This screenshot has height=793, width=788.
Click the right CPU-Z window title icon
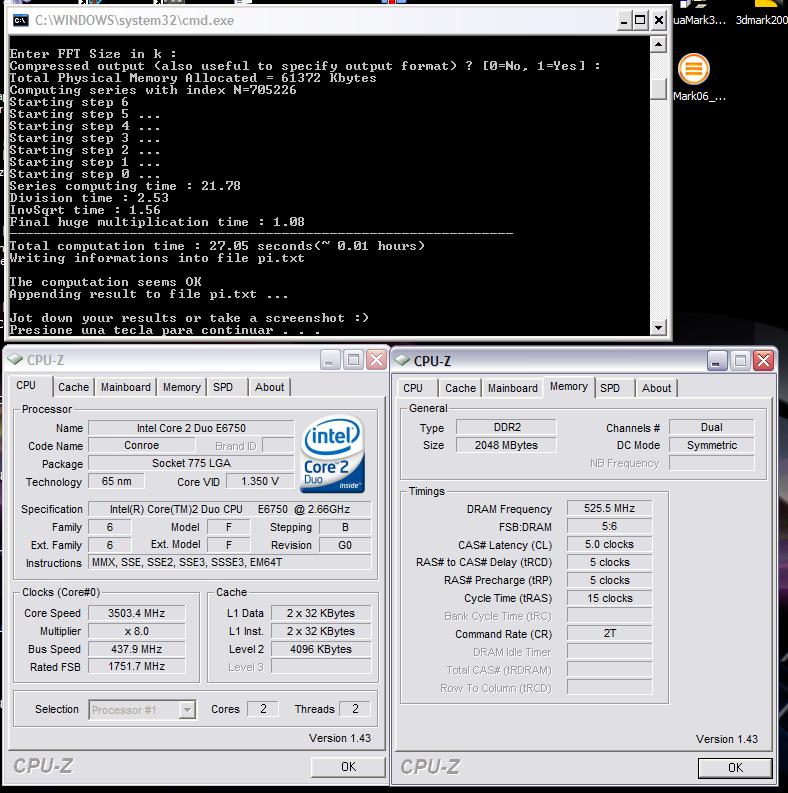(402, 361)
